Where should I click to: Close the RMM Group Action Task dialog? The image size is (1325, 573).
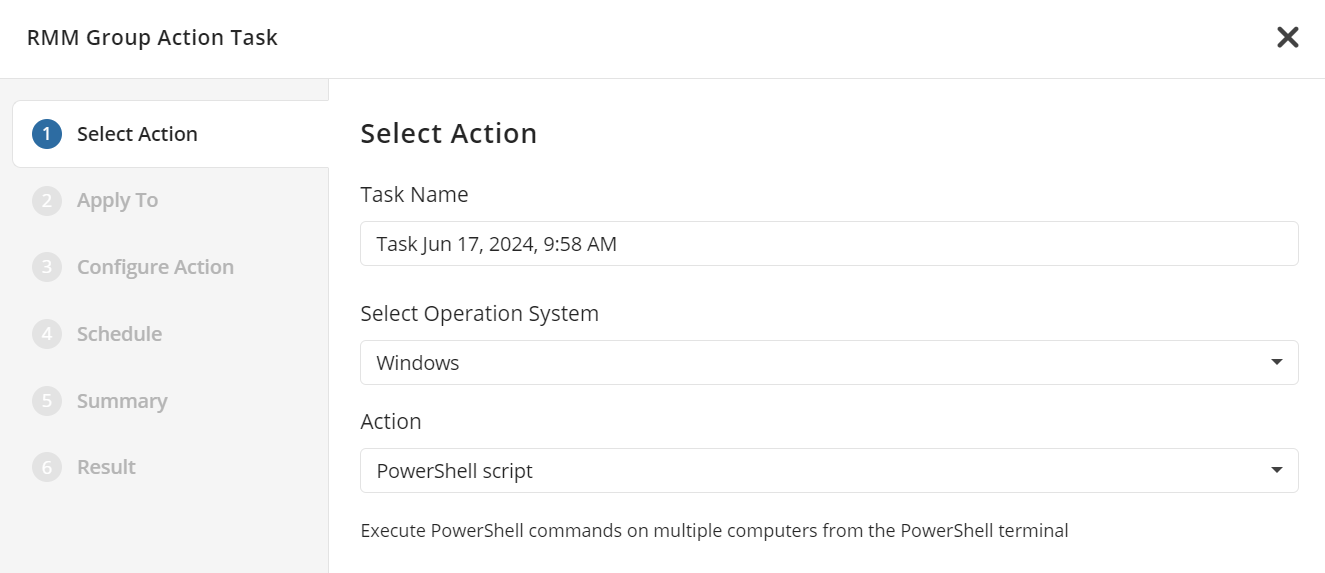point(1287,38)
